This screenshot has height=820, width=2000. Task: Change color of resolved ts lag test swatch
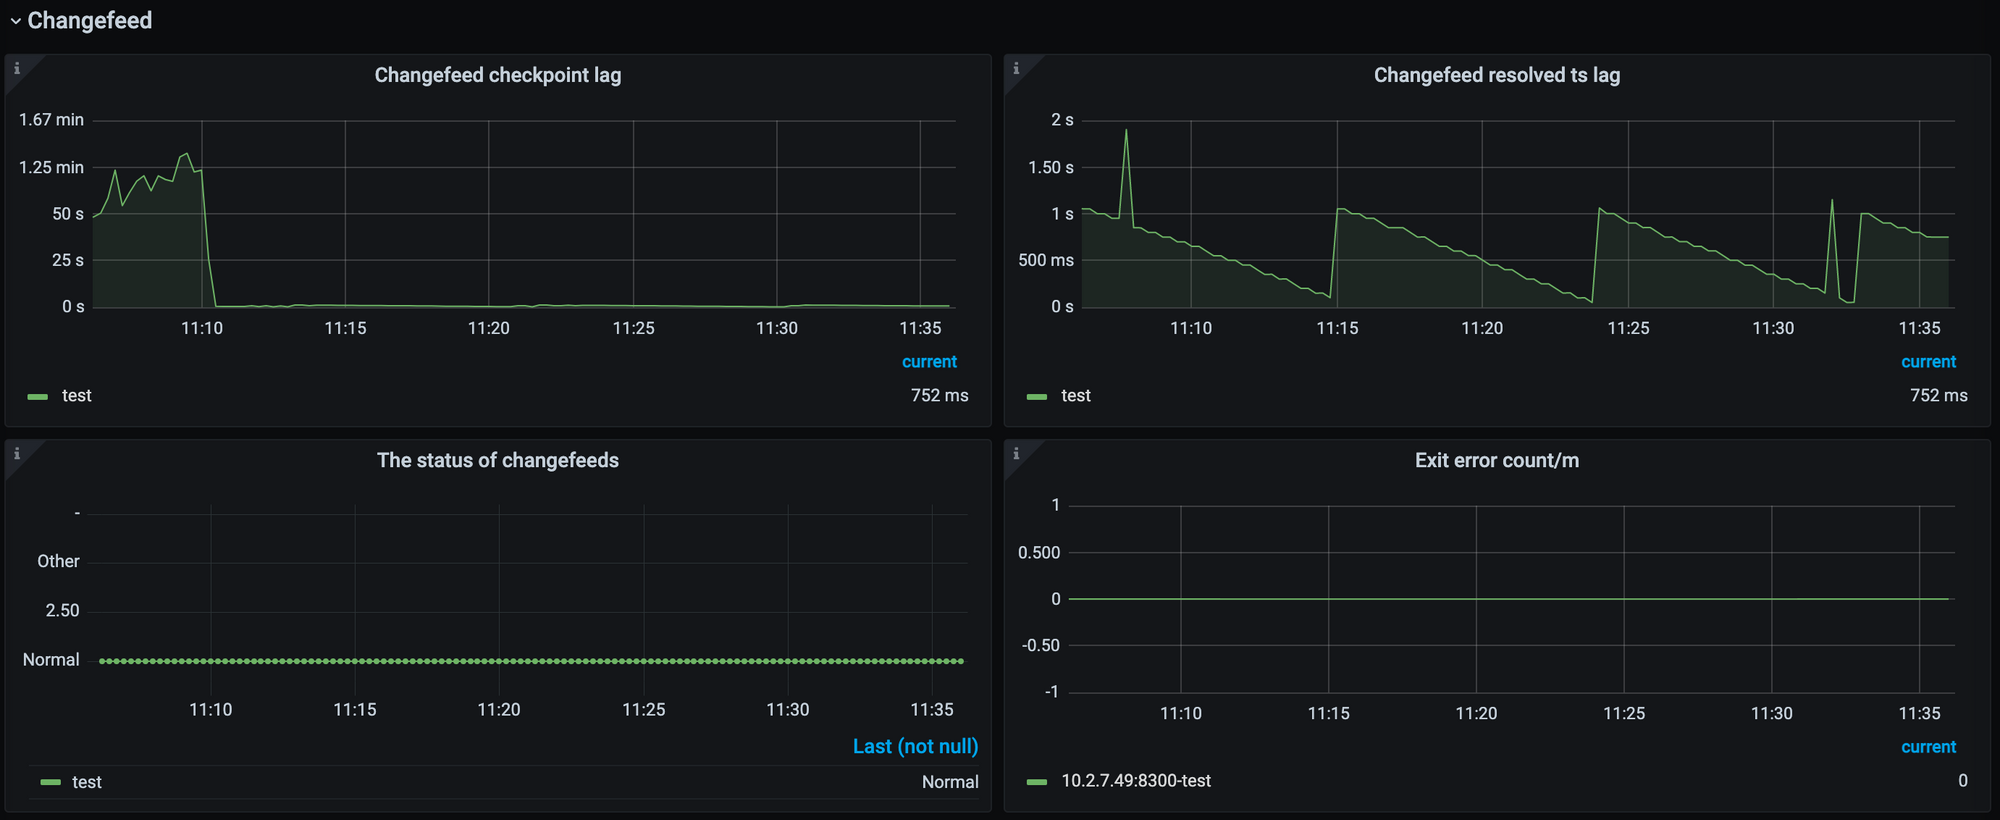pos(1037,397)
